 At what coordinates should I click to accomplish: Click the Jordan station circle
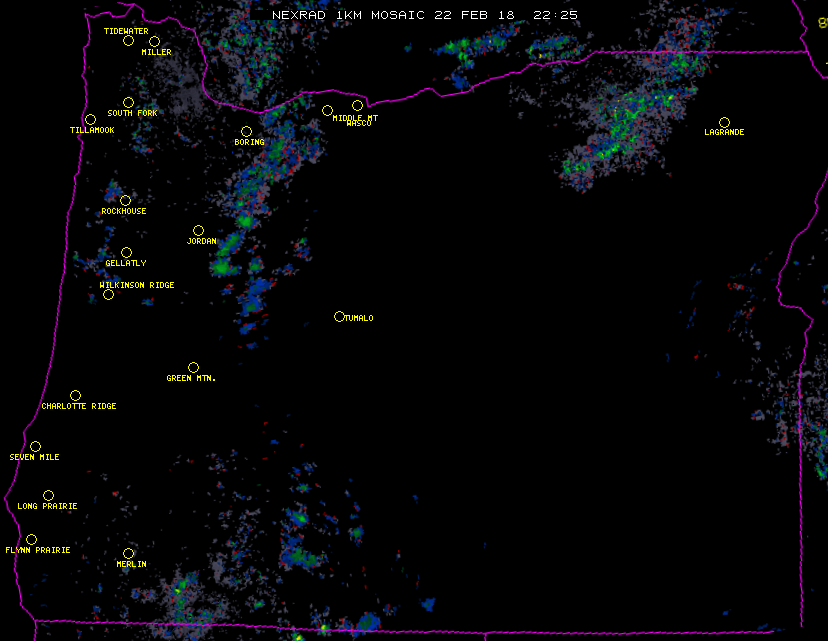(x=198, y=230)
